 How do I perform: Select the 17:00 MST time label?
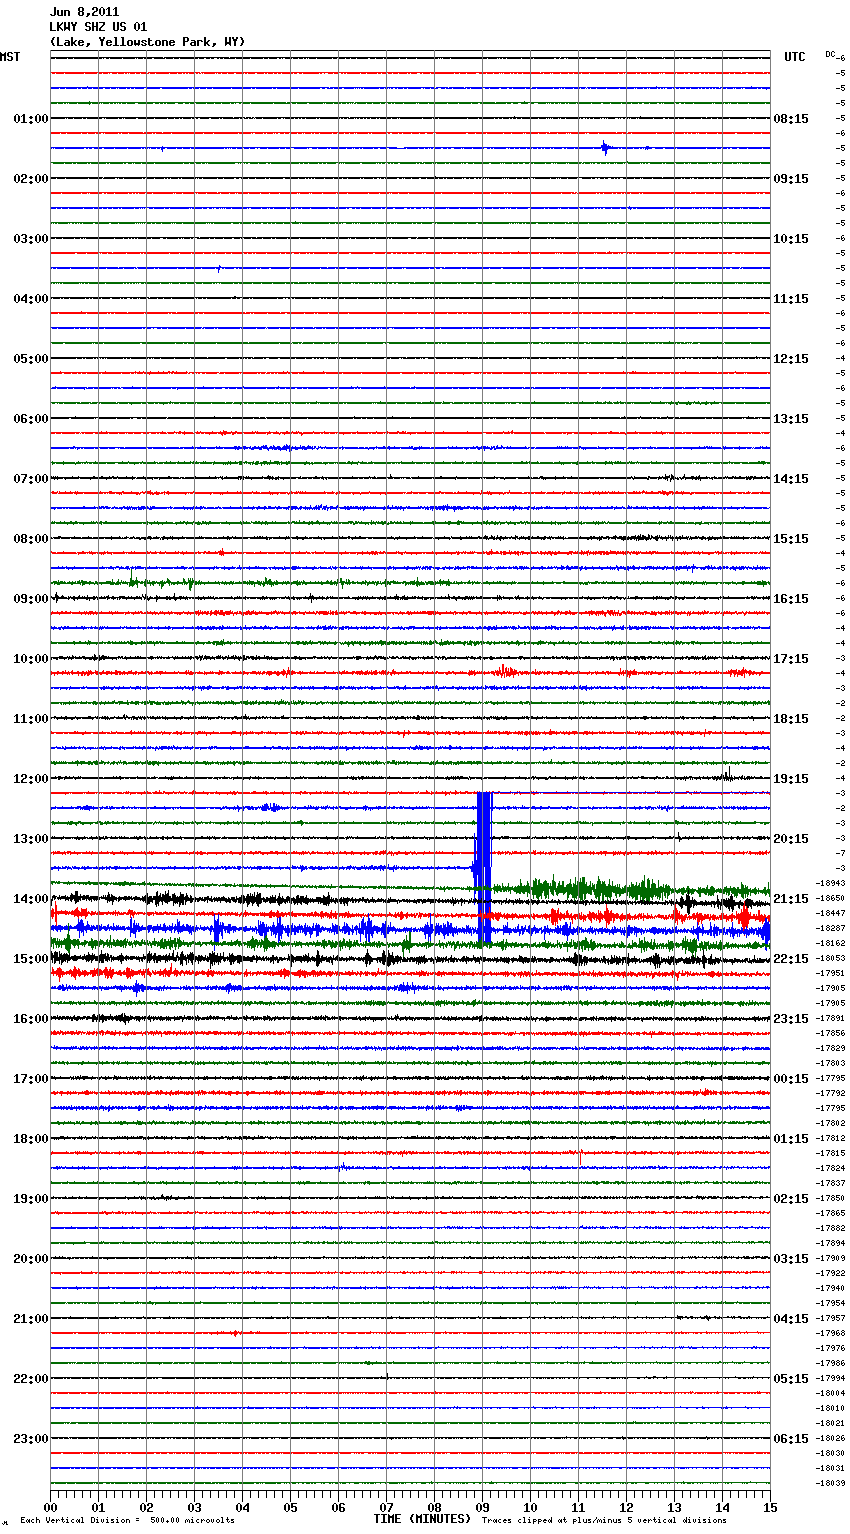(30, 1079)
